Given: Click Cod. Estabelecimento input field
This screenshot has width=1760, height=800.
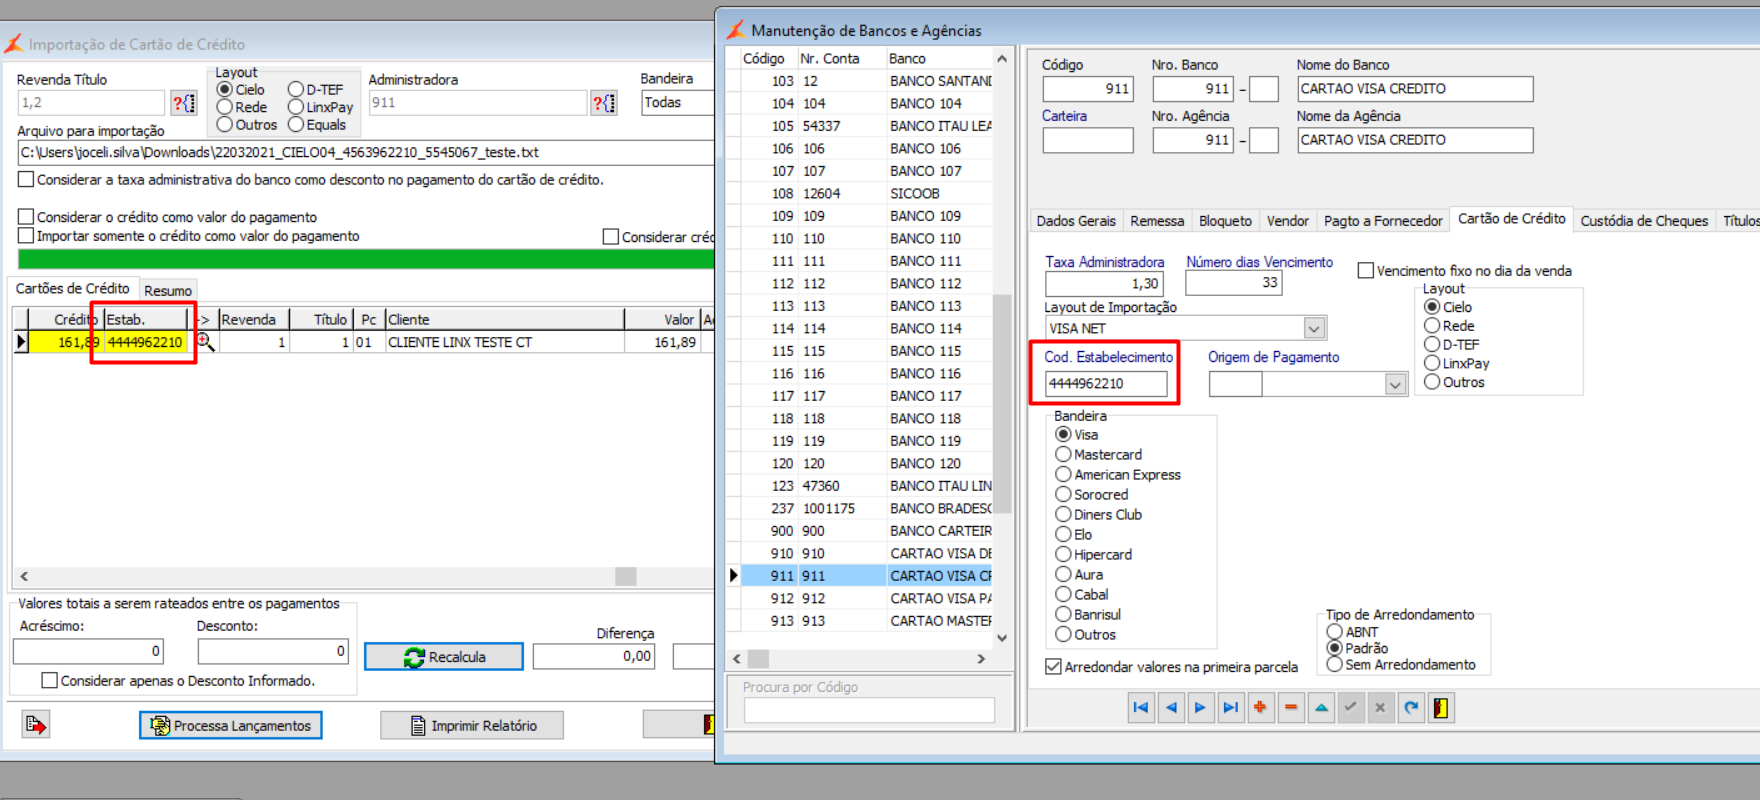Looking at the screenshot, I should pyautogui.click(x=1106, y=384).
